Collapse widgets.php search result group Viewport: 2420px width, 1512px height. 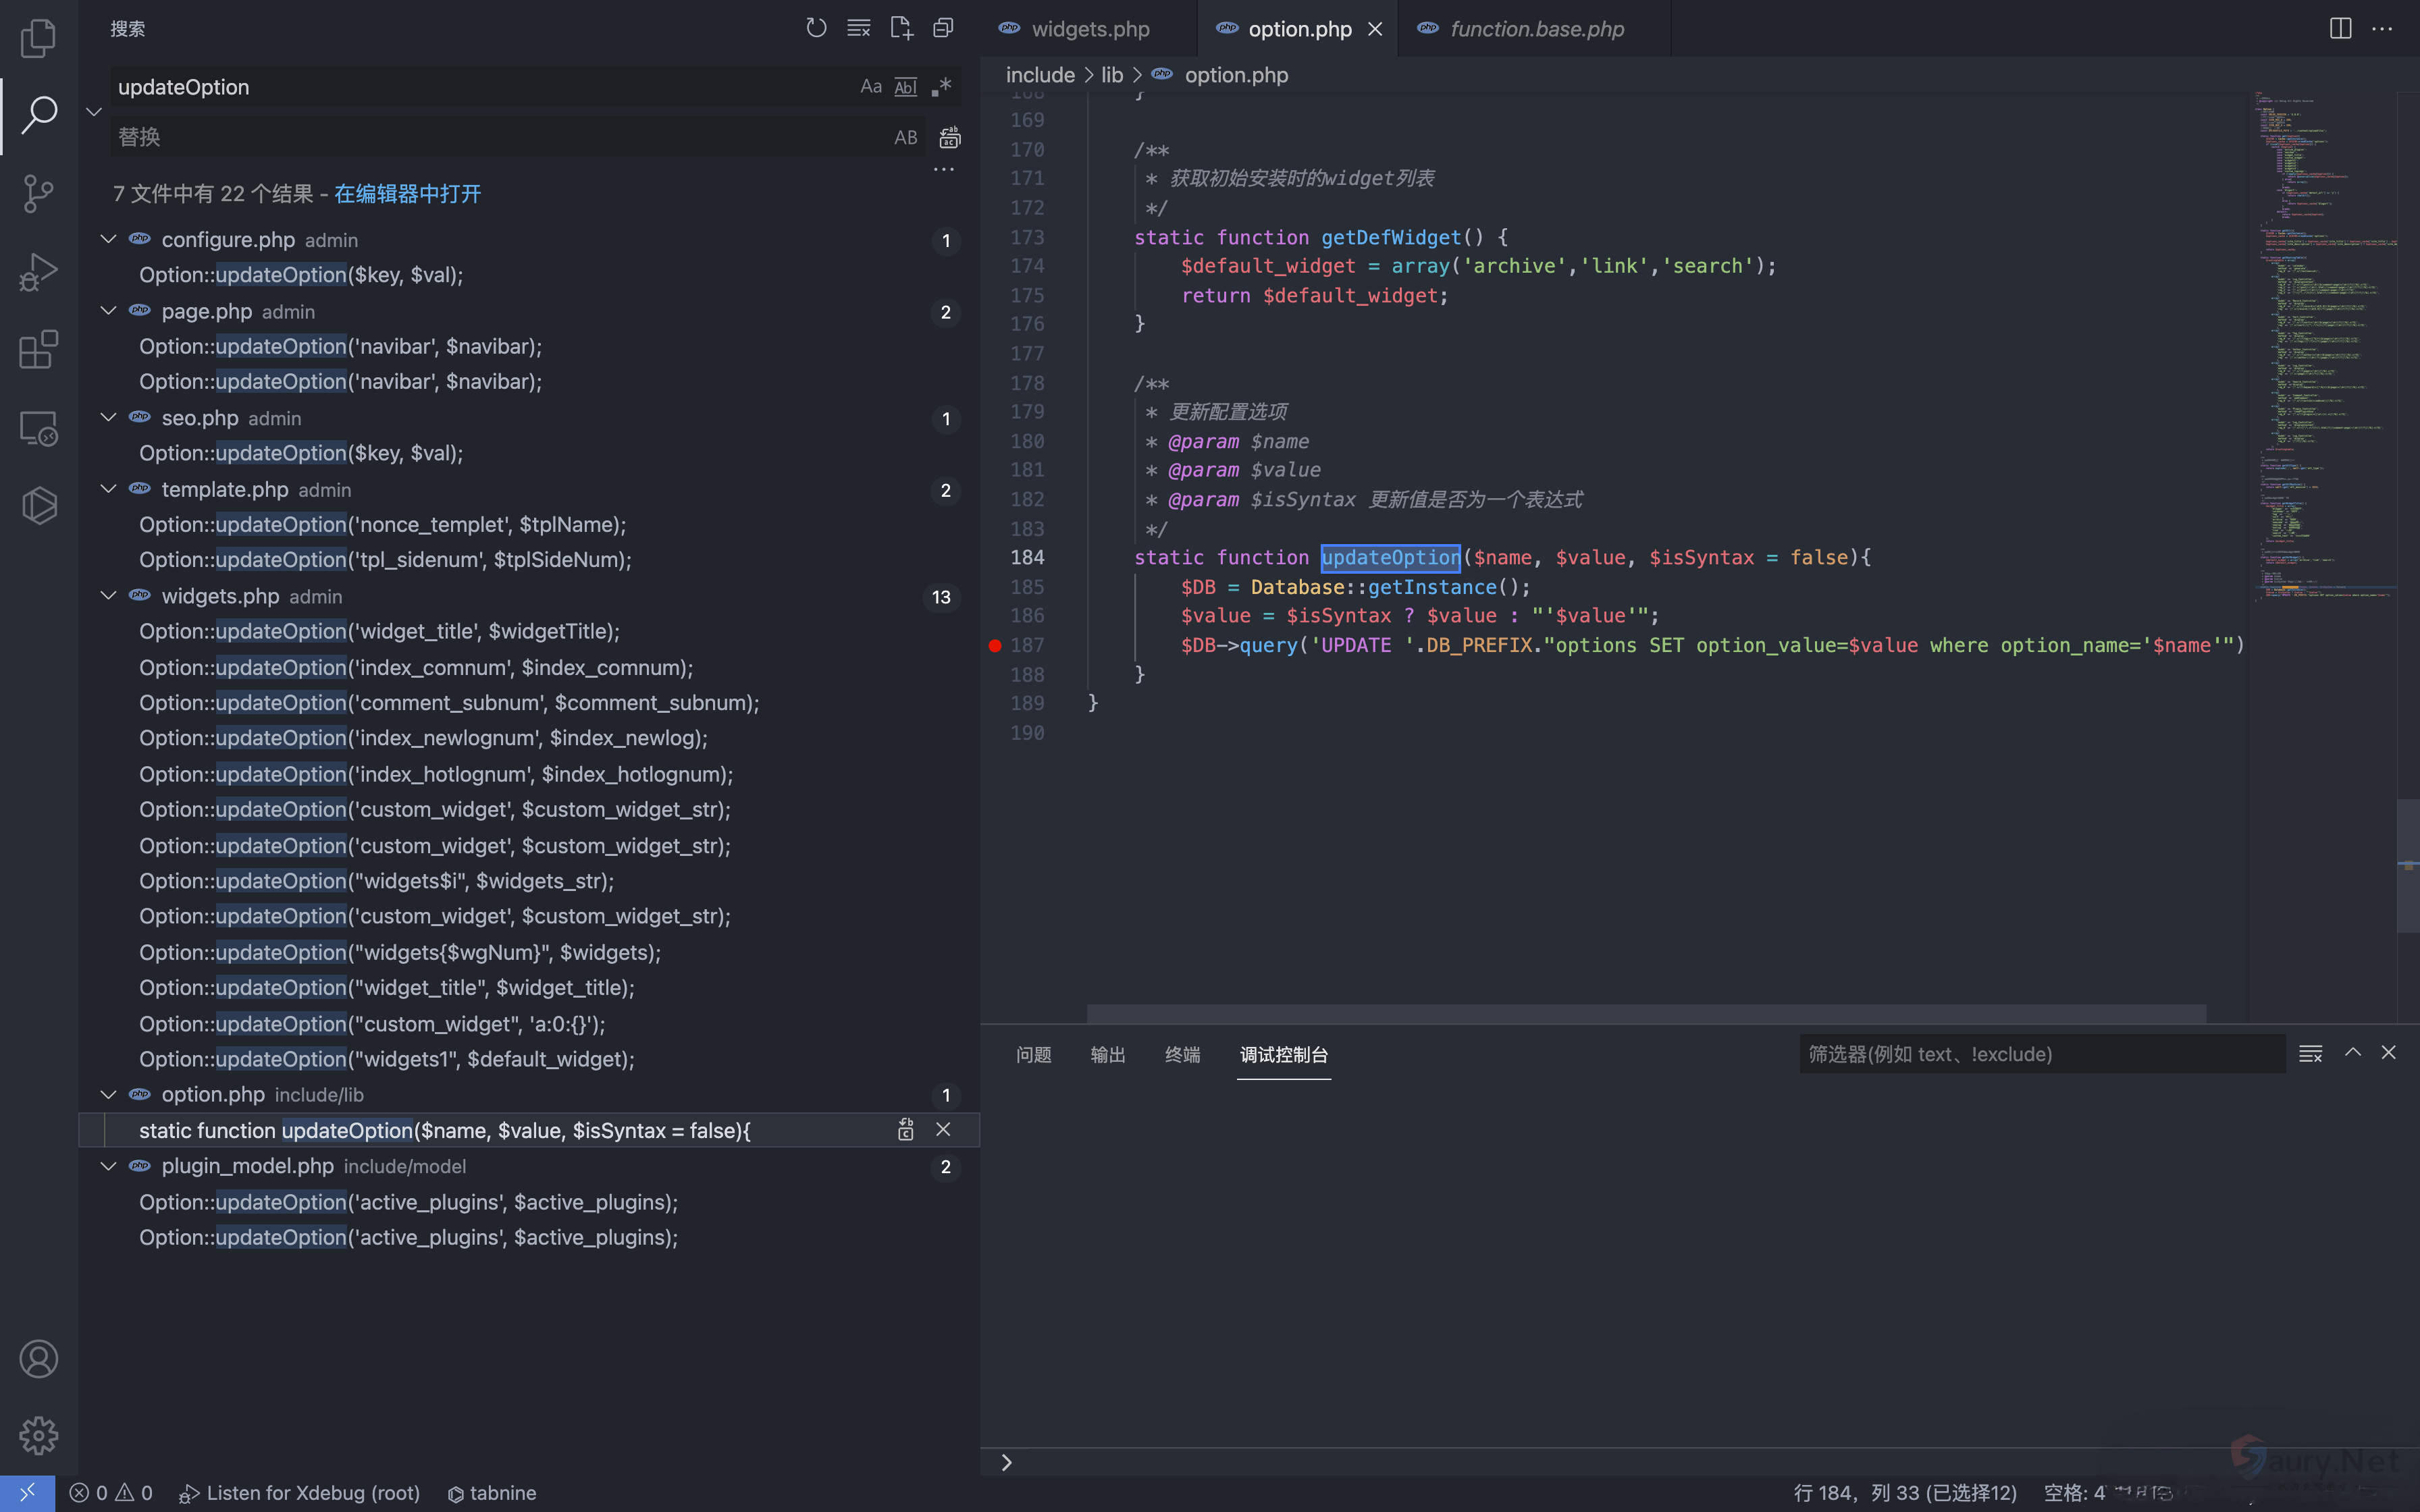(x=108, y=596)
